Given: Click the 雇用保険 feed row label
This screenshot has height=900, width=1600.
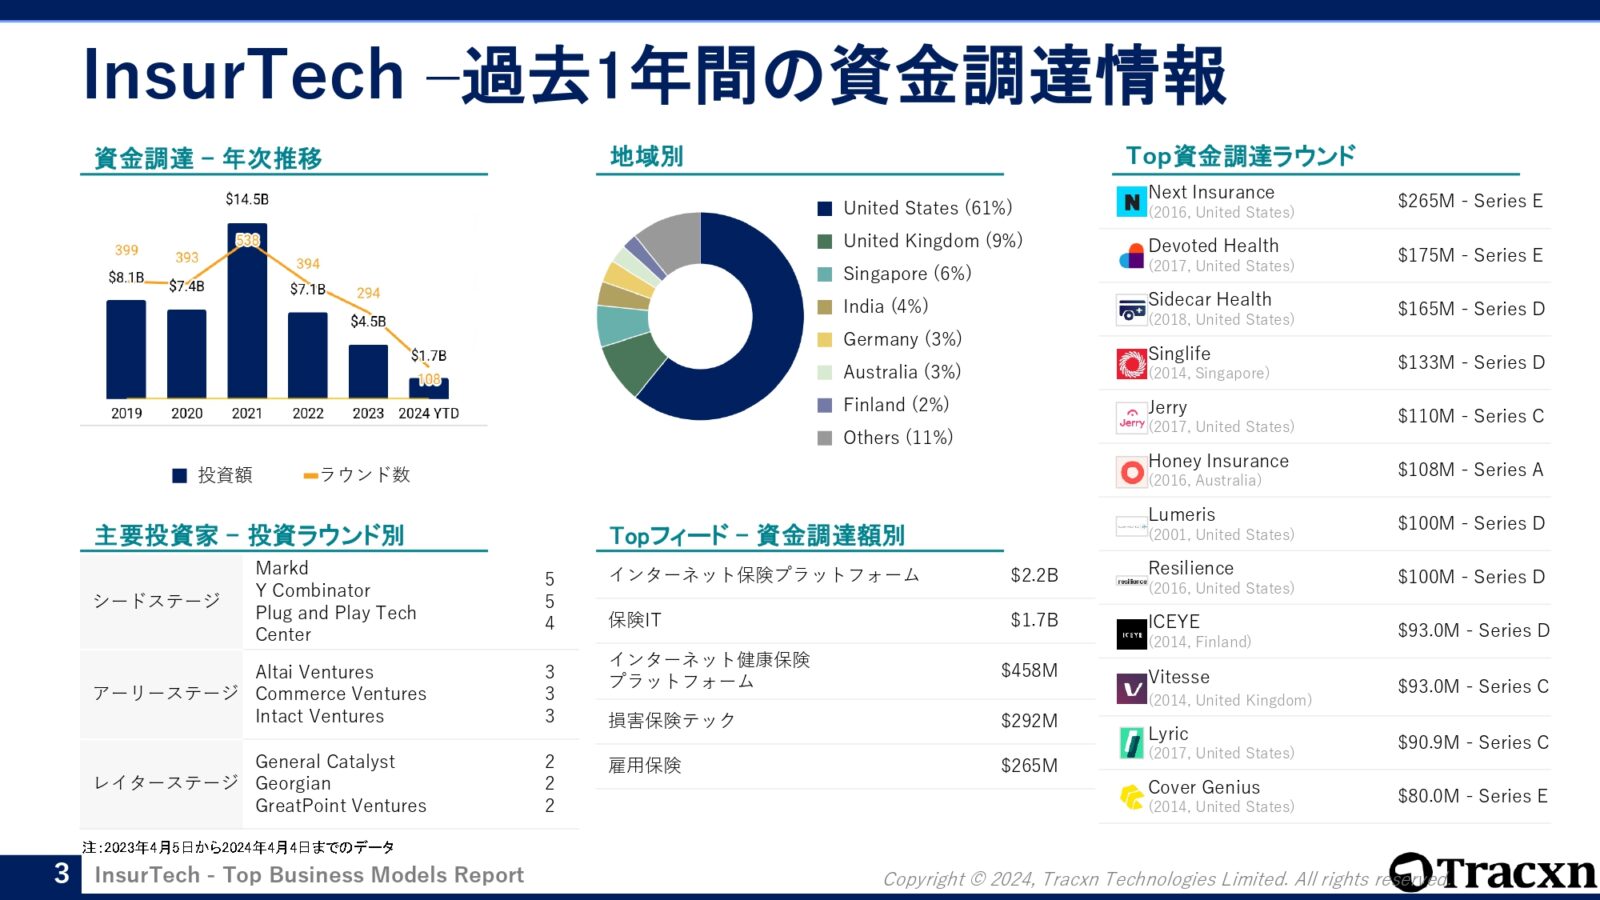Looking at the screenshot, I should pos(645,766).
